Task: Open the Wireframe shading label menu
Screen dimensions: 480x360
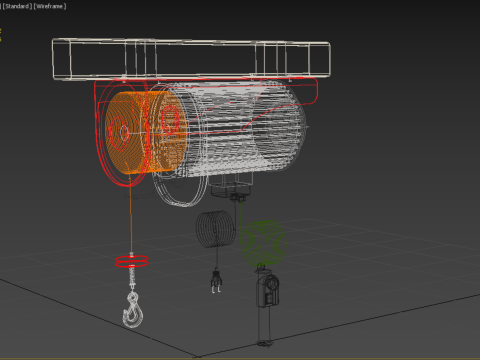Action: click(x=50, y=6)
